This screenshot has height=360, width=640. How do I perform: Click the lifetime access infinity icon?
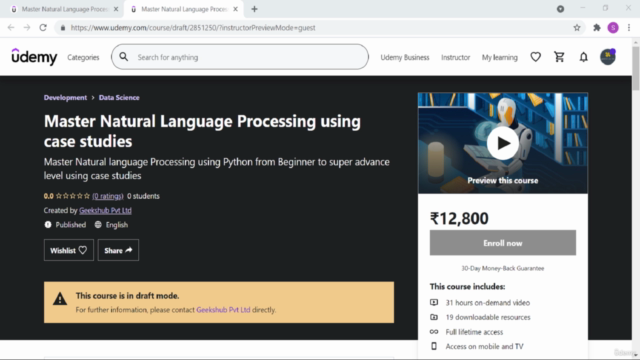(x=434, y=332)
